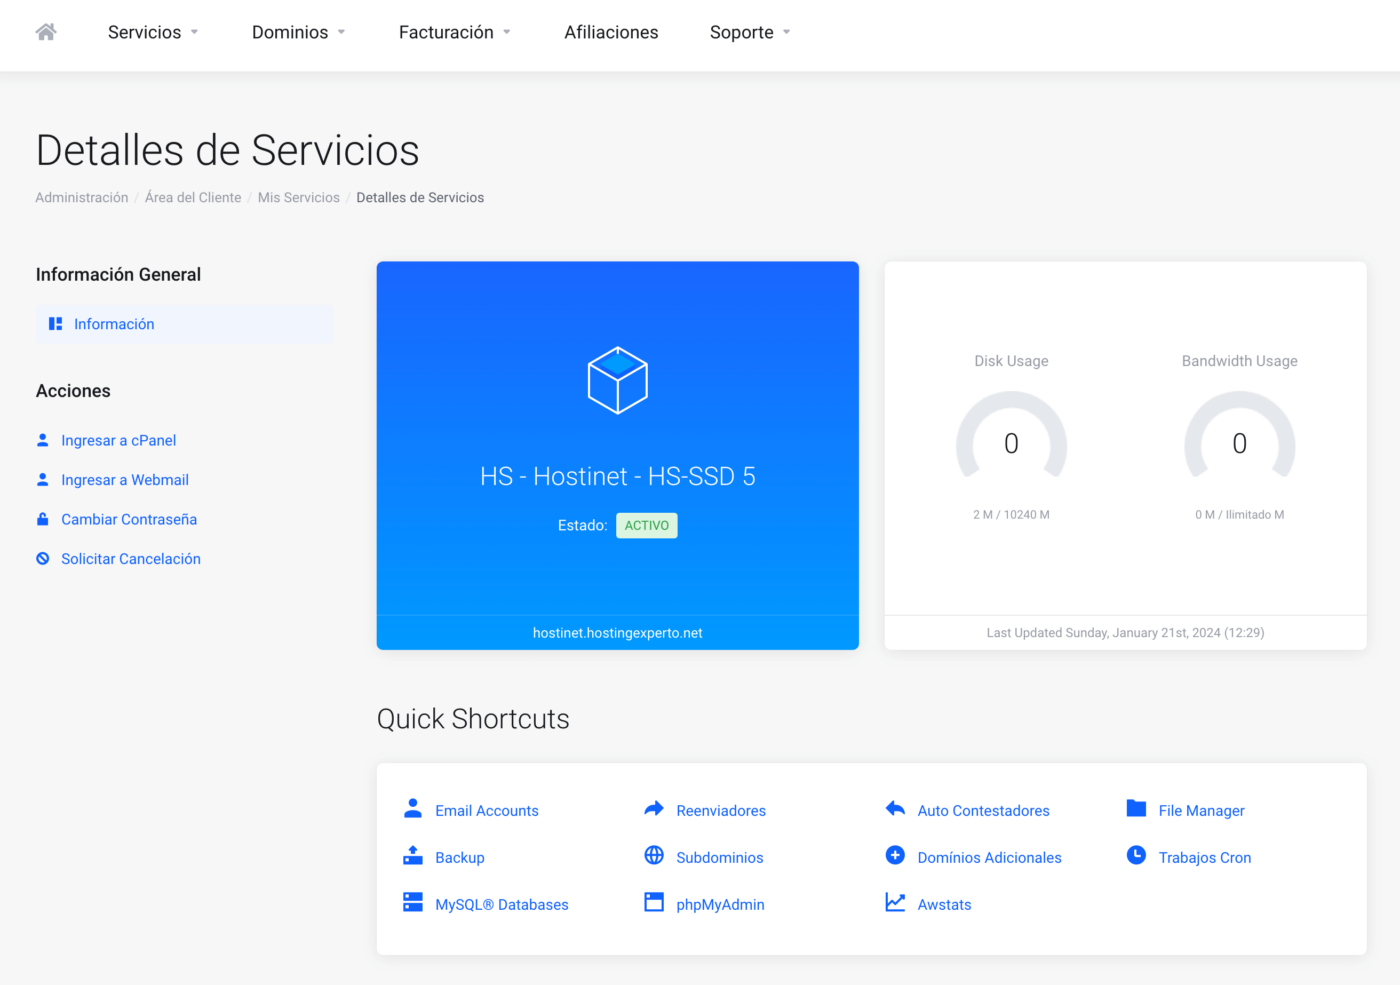Expand the Soporte dropdown arrow
The height and width of the screenshot is (985, 1400).
[787, 33]
